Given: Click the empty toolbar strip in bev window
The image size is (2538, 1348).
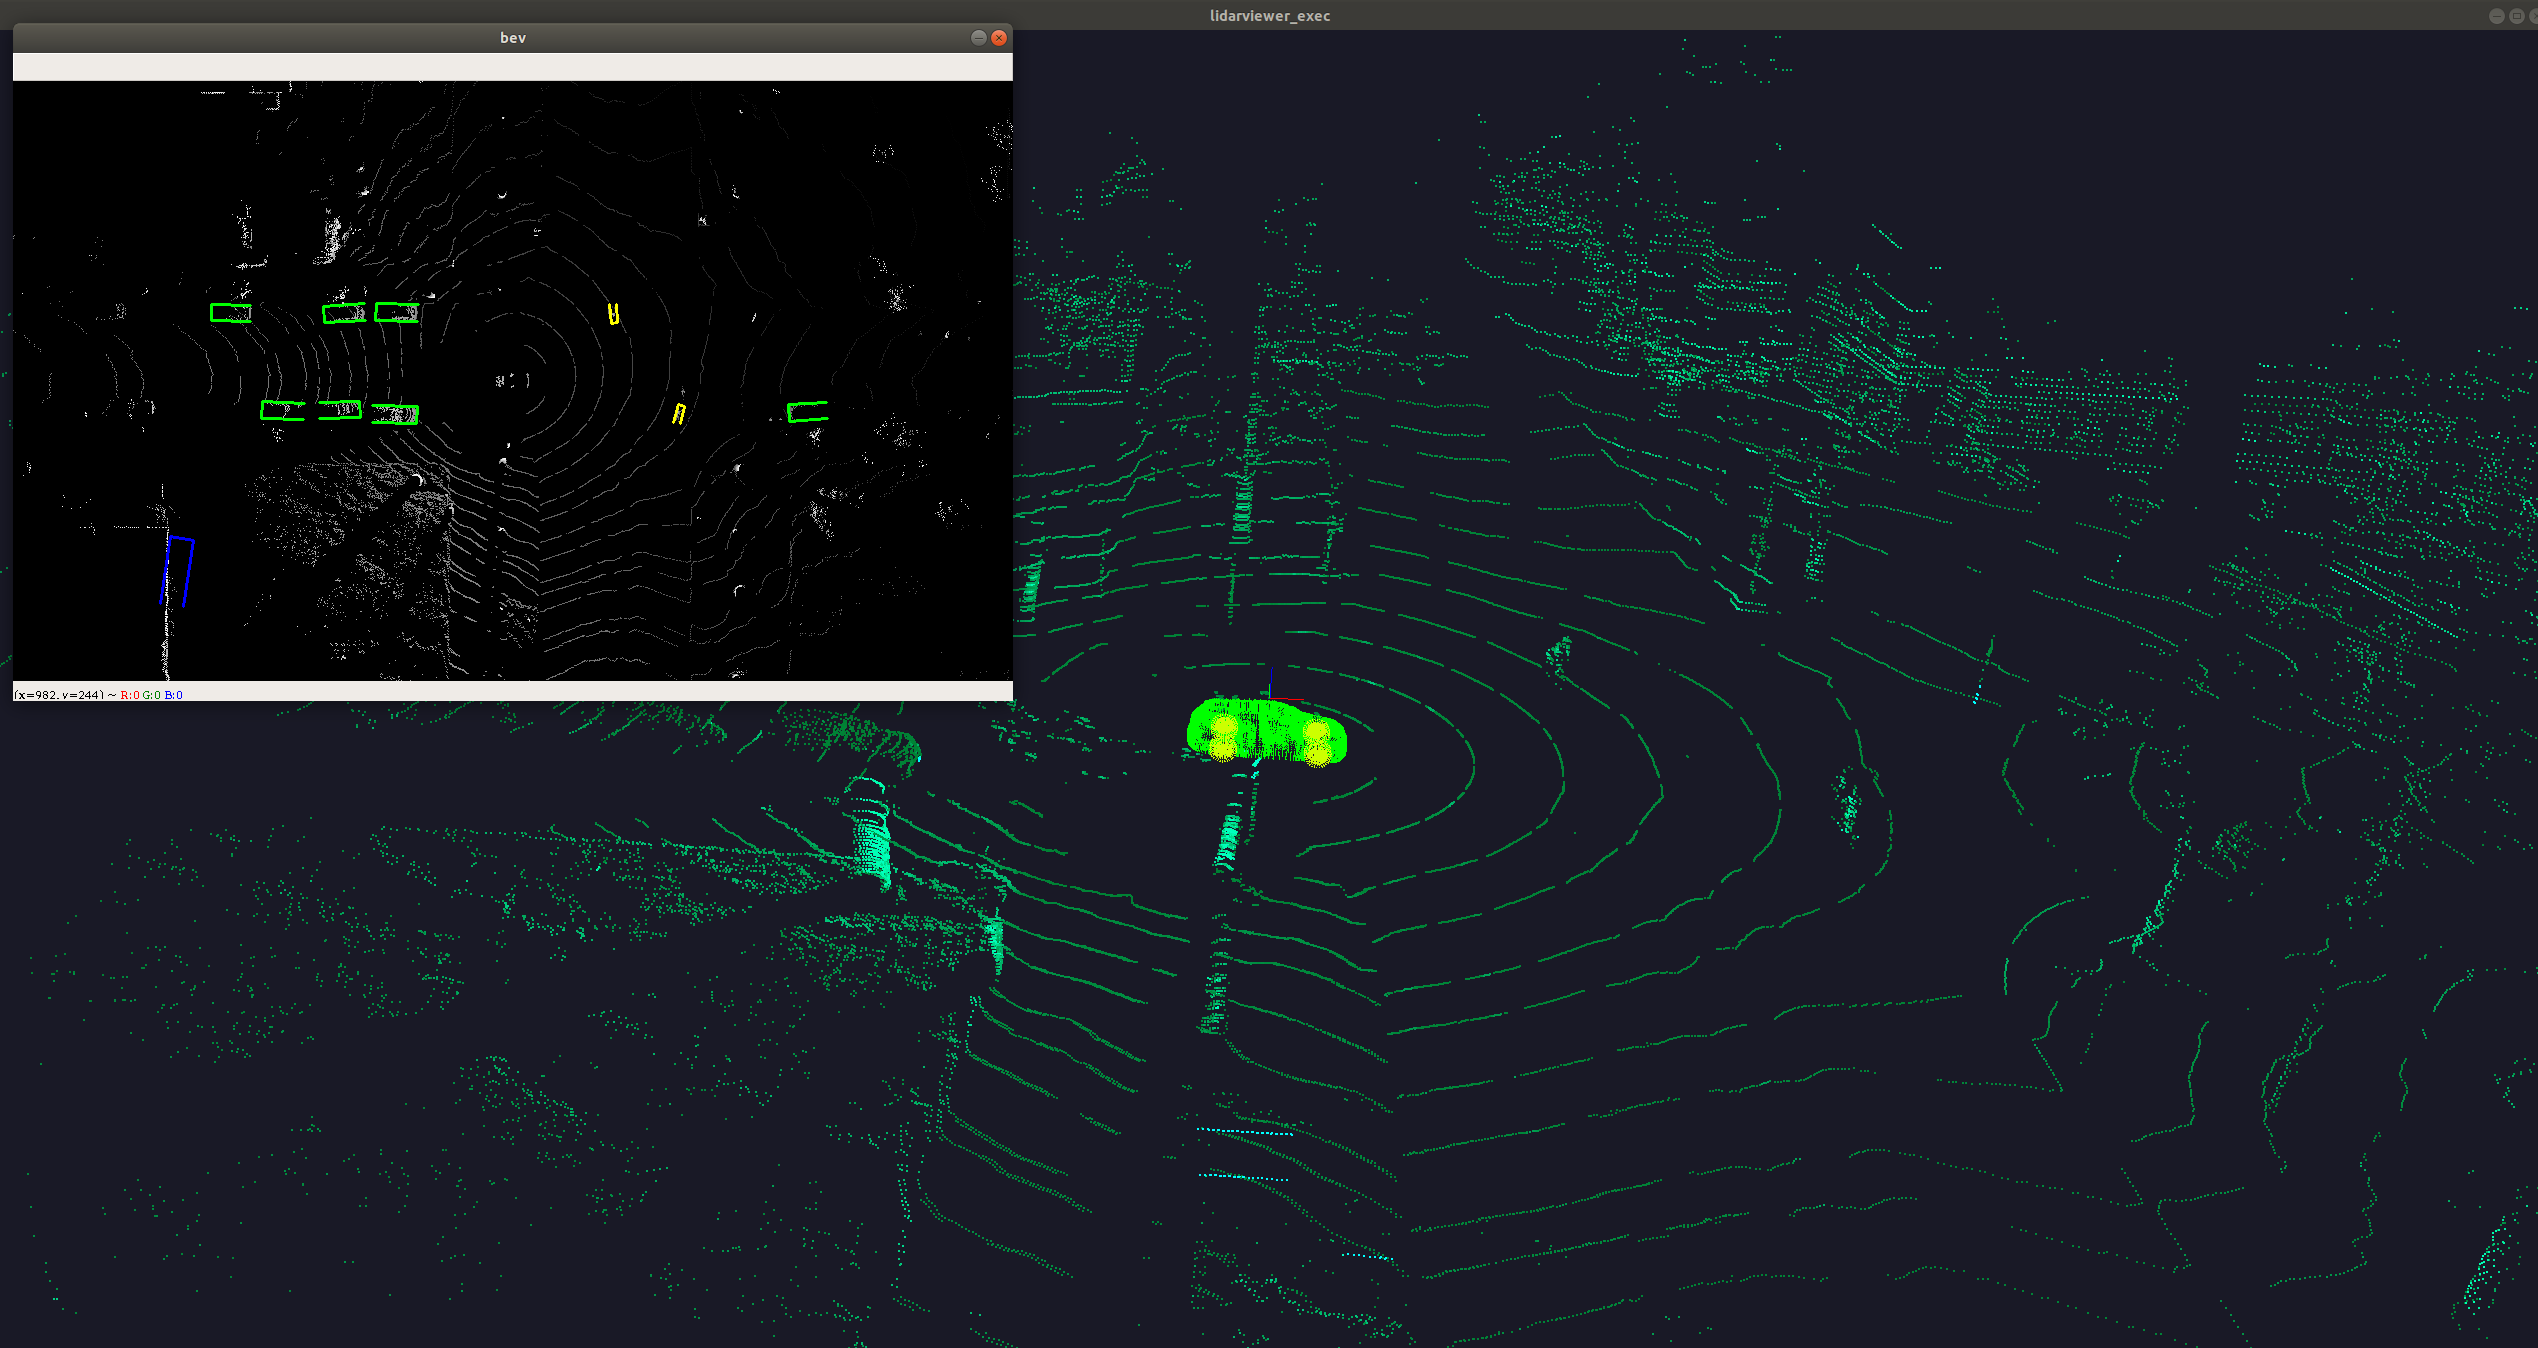Looking at the screenshot, I should (x=512, y=67).
